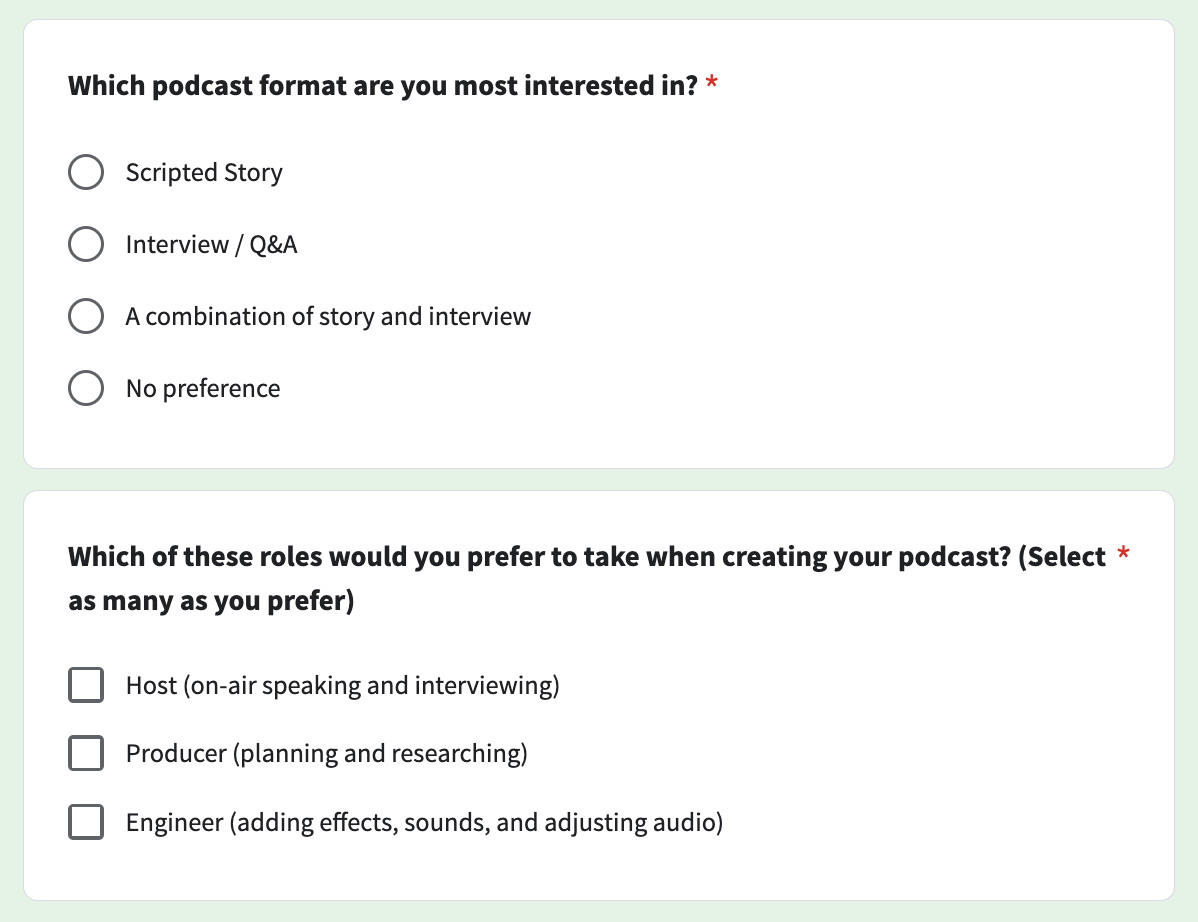Viewport: 1198px width, 922px height.
Task: Click blank area below the Engineer checkbox
Action: [598, 871]
